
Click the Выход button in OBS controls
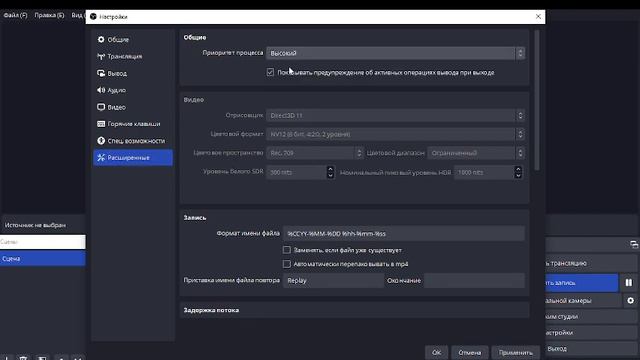click(x=591, y=349)
